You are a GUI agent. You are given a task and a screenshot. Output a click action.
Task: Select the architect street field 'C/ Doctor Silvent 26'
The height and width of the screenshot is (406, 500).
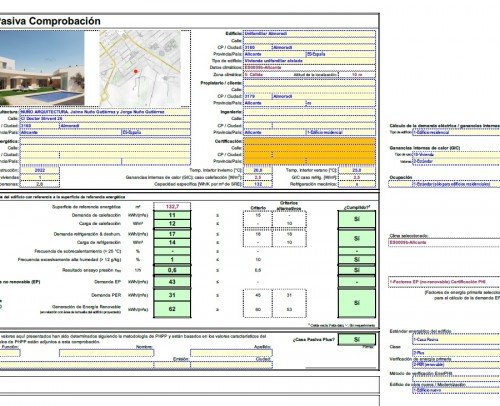pos(105,119)
